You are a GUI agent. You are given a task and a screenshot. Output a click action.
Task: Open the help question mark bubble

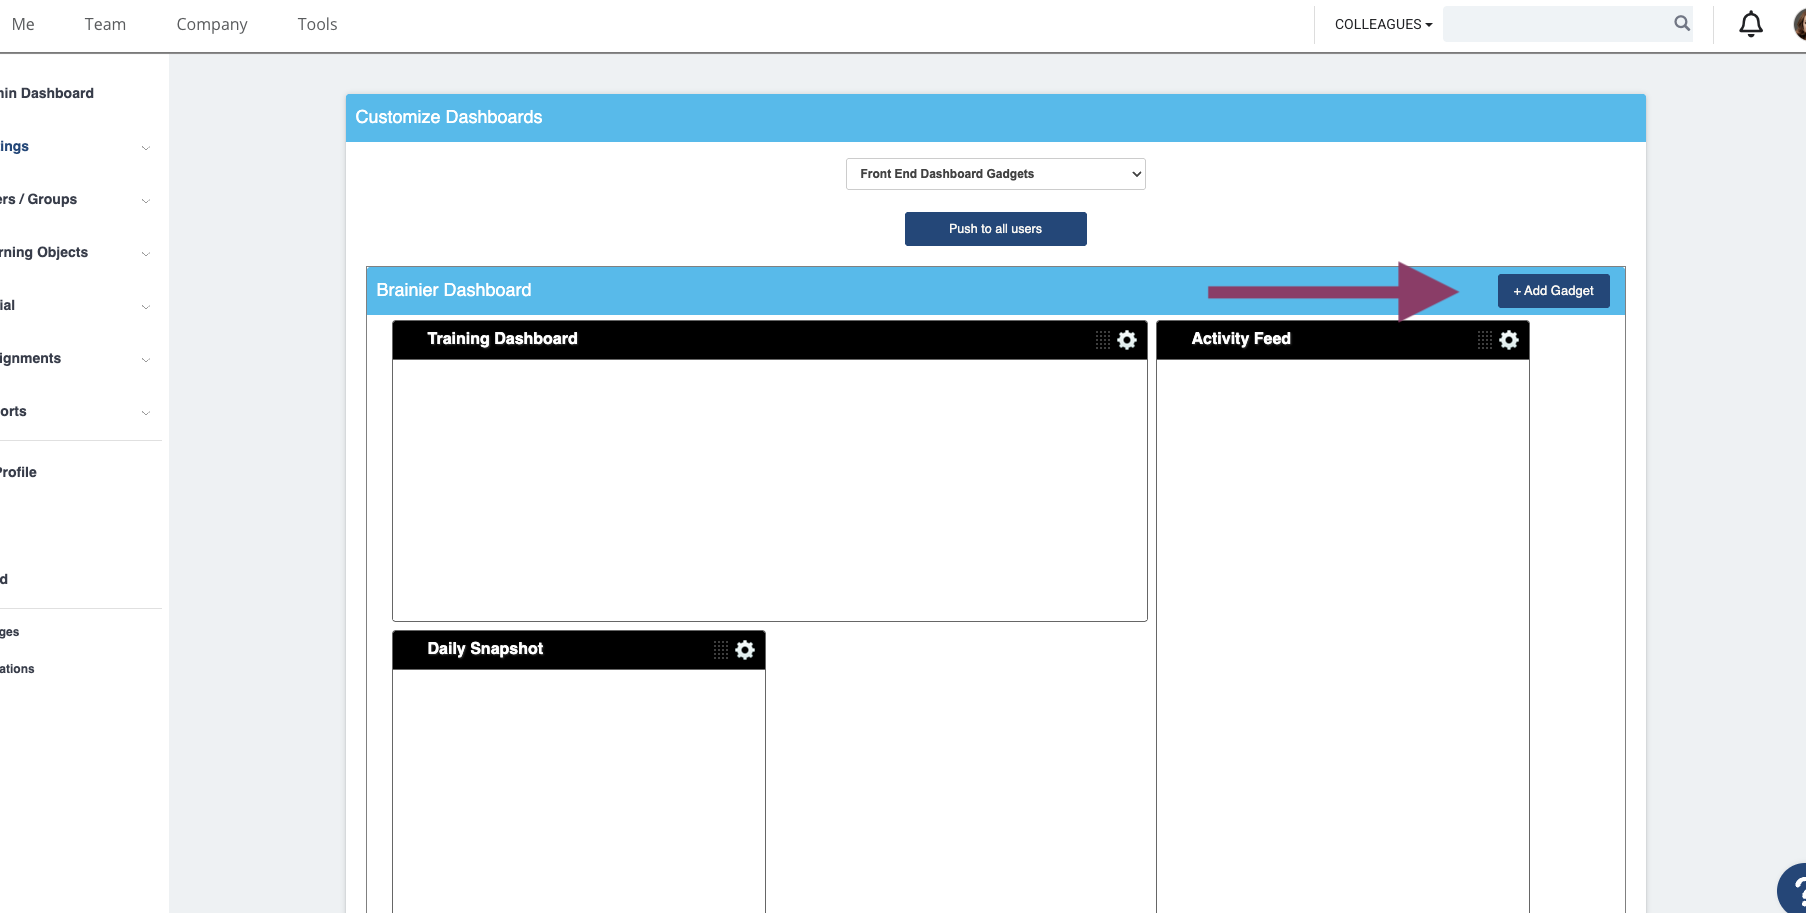[x=1792, y=890]
